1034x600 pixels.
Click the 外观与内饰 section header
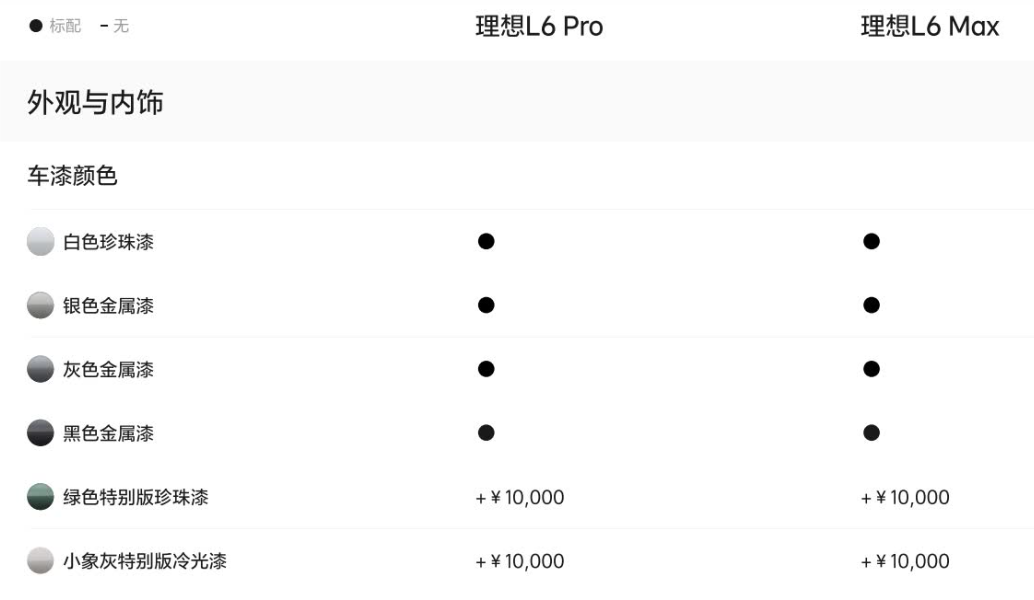coord(95,102)
